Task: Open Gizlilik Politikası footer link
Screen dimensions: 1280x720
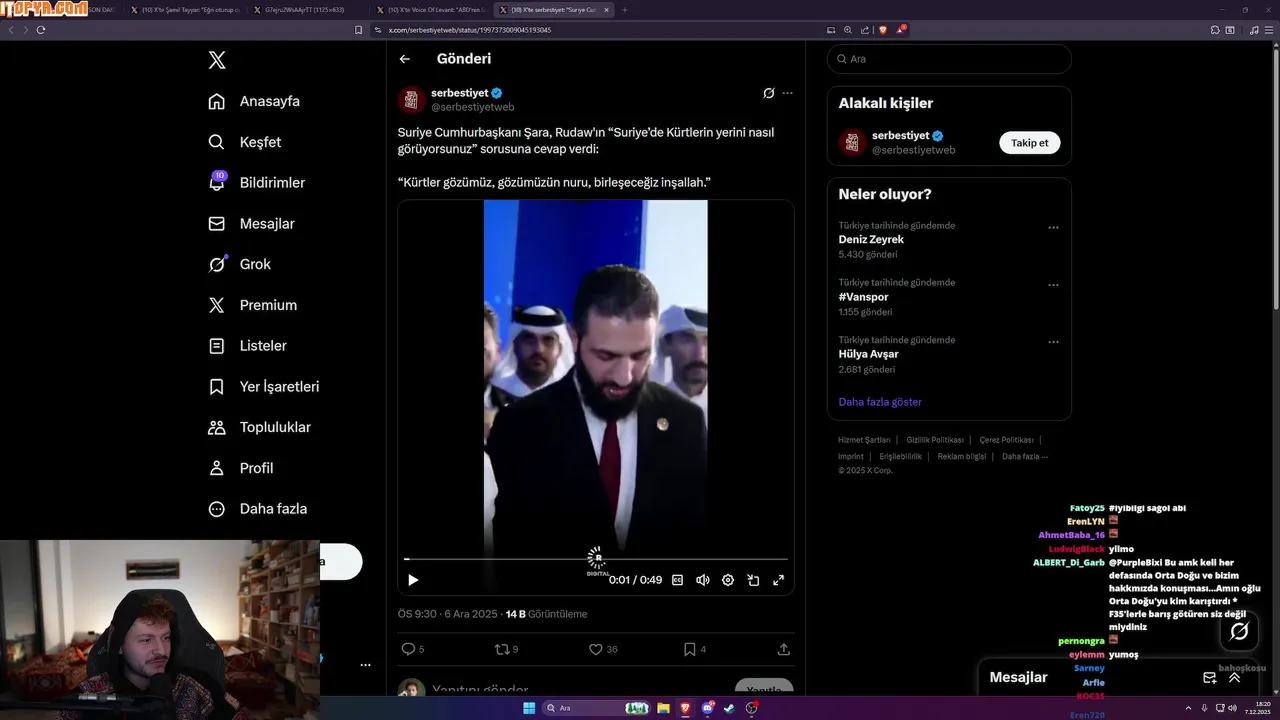Action: point(935,440)
